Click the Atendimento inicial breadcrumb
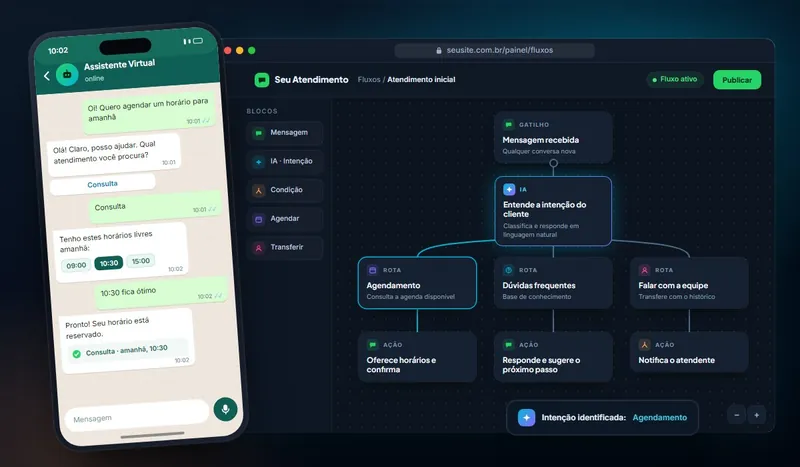 [x=421, y=80]
